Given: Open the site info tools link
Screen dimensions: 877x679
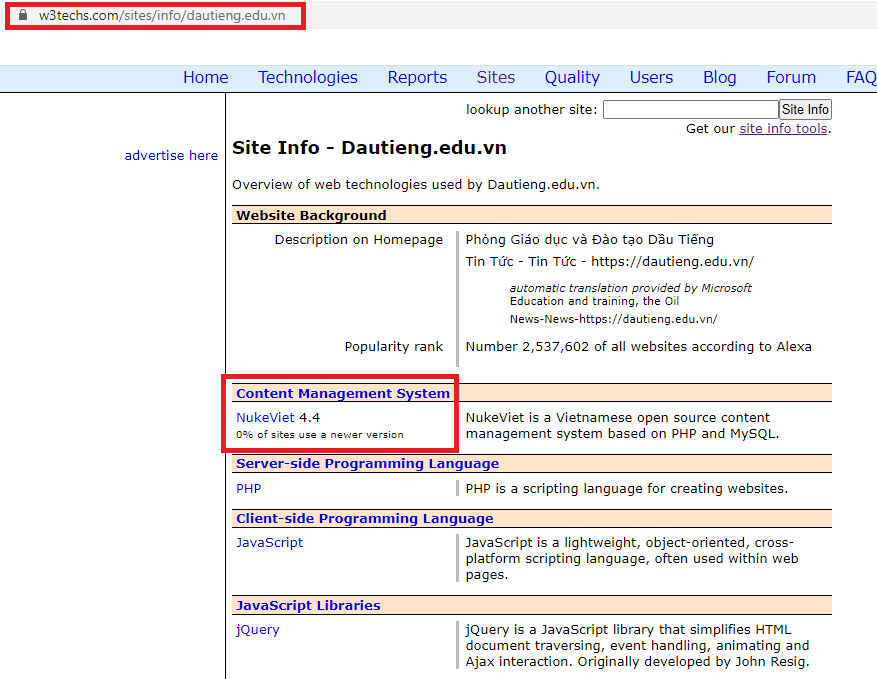Looking at the screenshot, I should pyautogui.click(x=783, y=129).
